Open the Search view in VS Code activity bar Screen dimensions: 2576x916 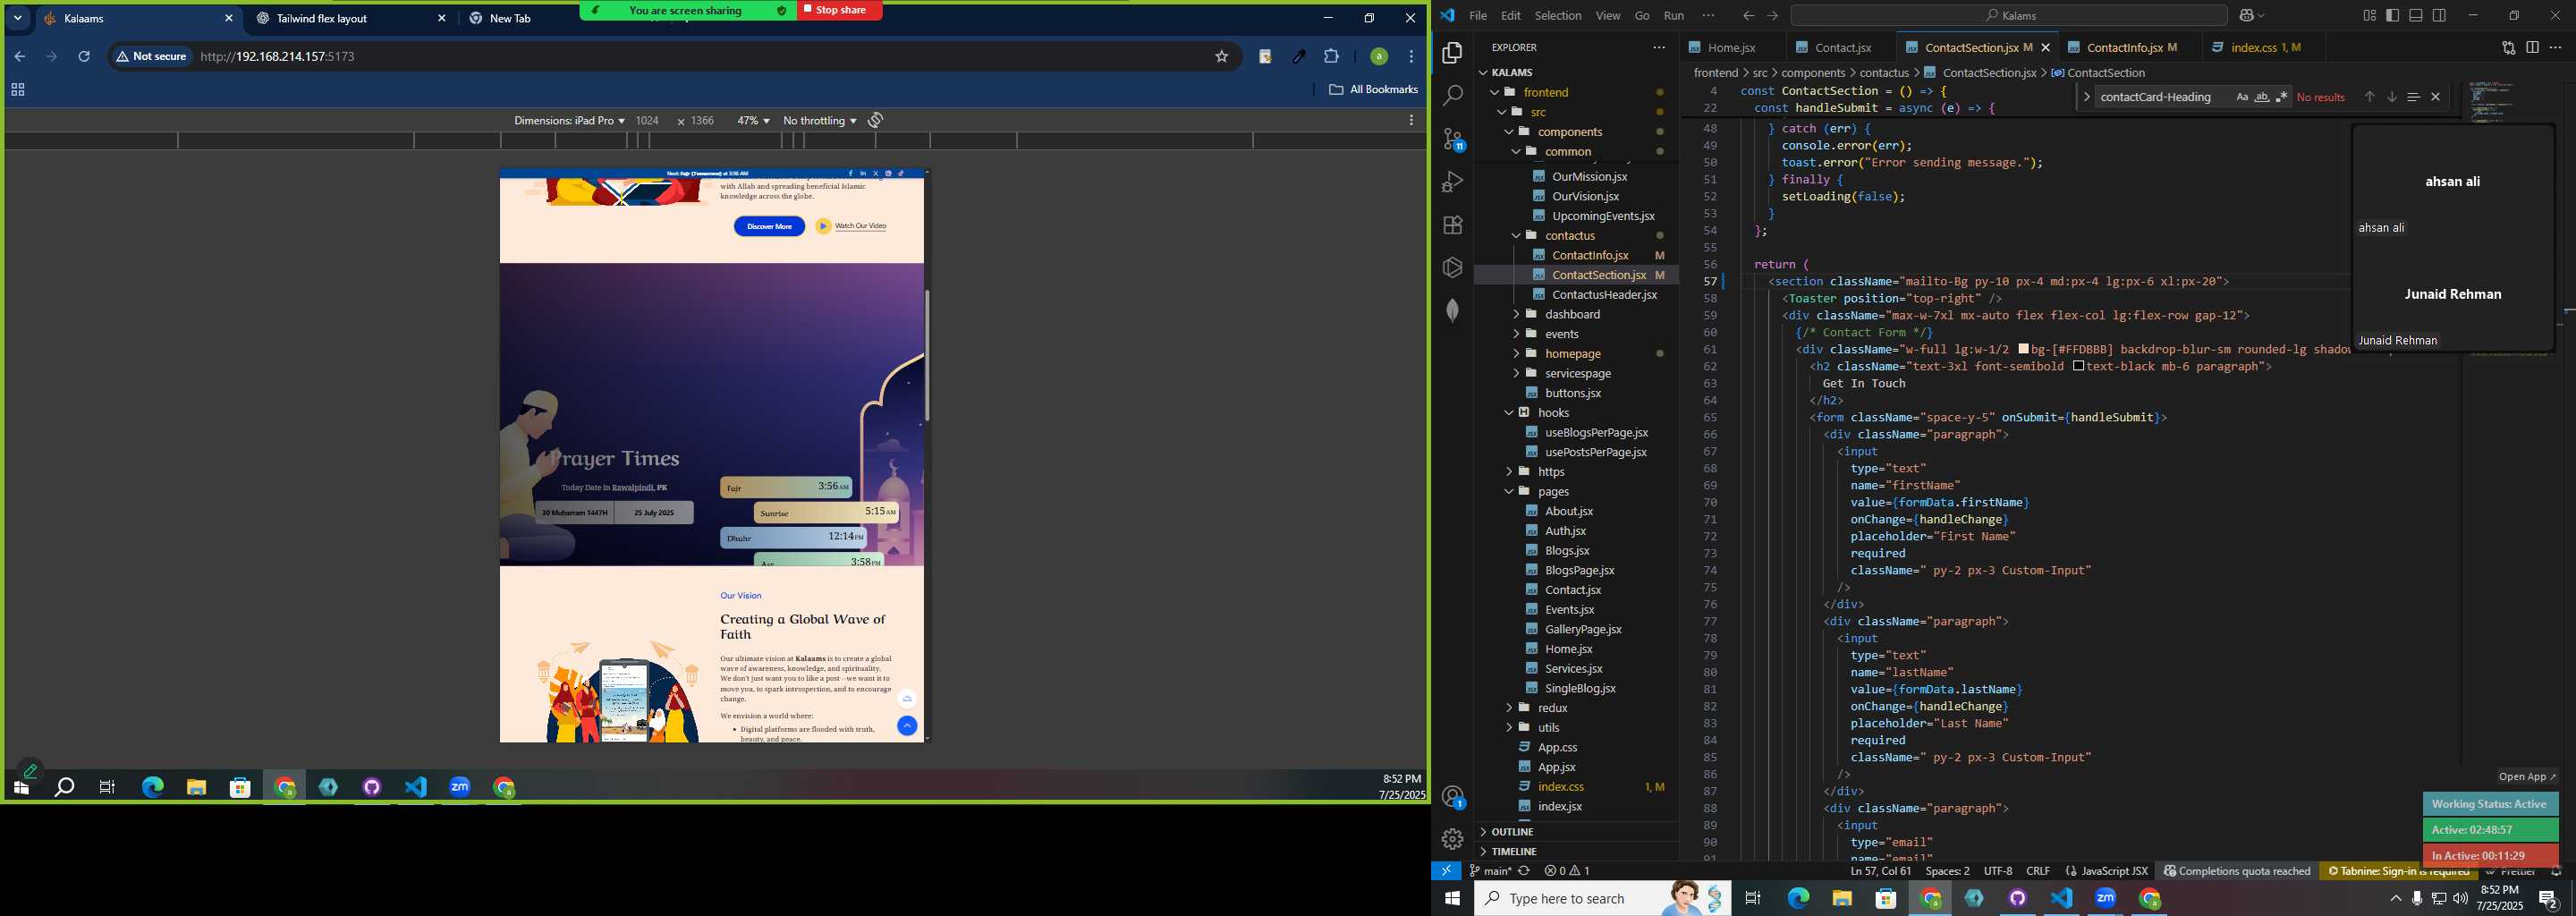tap(1453, 96)
